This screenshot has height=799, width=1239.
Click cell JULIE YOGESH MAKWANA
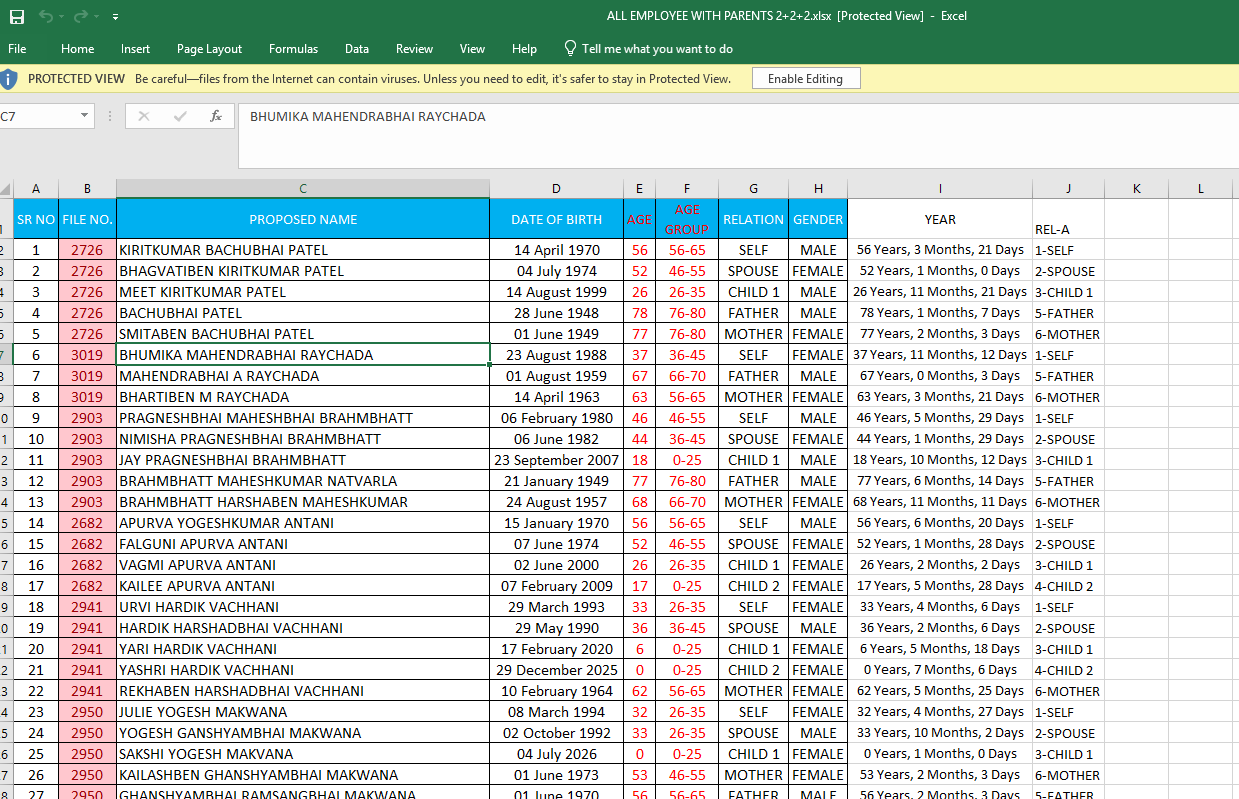[x=303, y=712]
